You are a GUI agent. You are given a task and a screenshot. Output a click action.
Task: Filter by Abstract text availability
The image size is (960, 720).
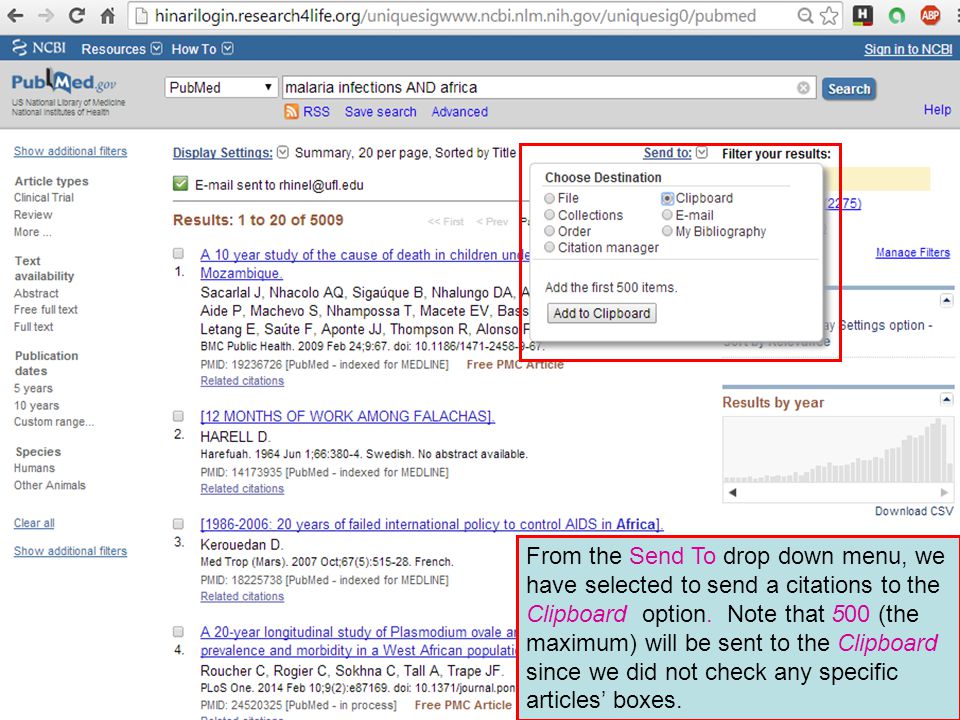(36, 293)
